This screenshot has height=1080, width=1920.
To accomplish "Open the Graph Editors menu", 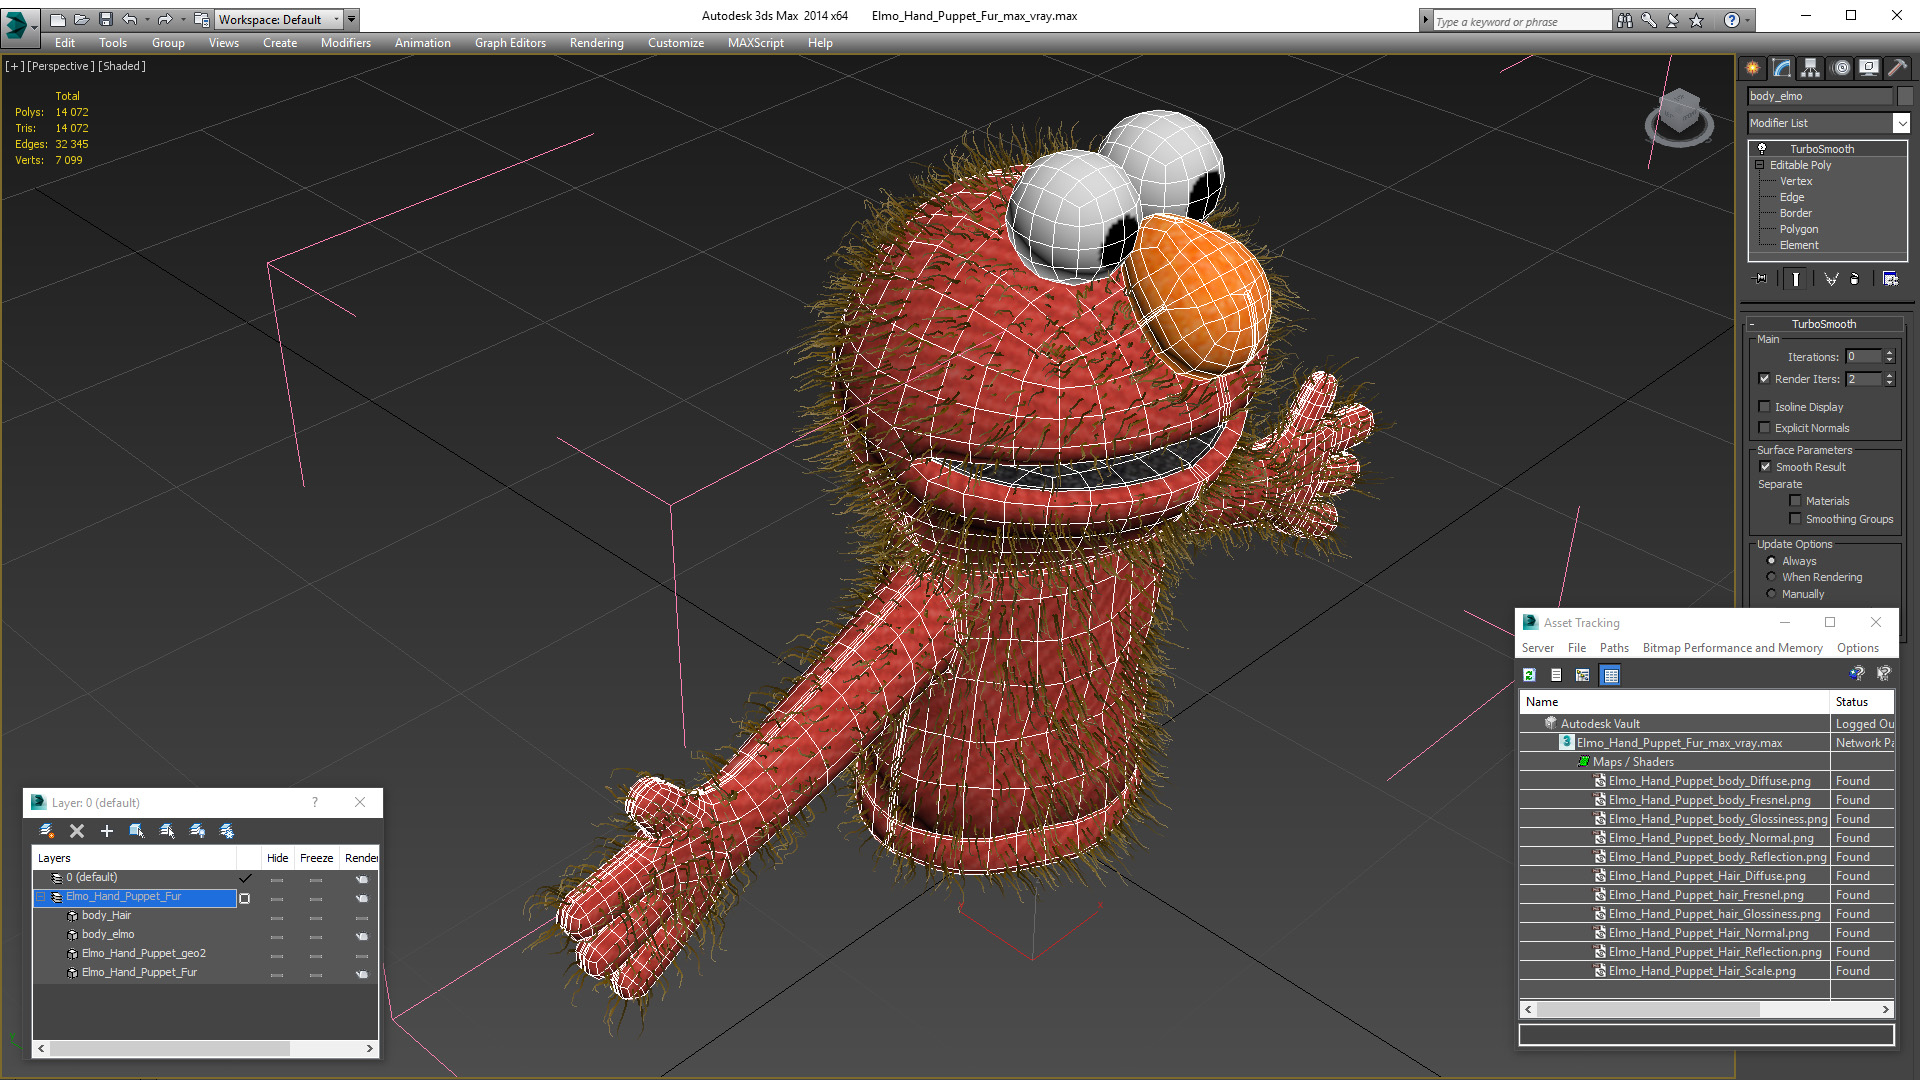I will (510, 43).
